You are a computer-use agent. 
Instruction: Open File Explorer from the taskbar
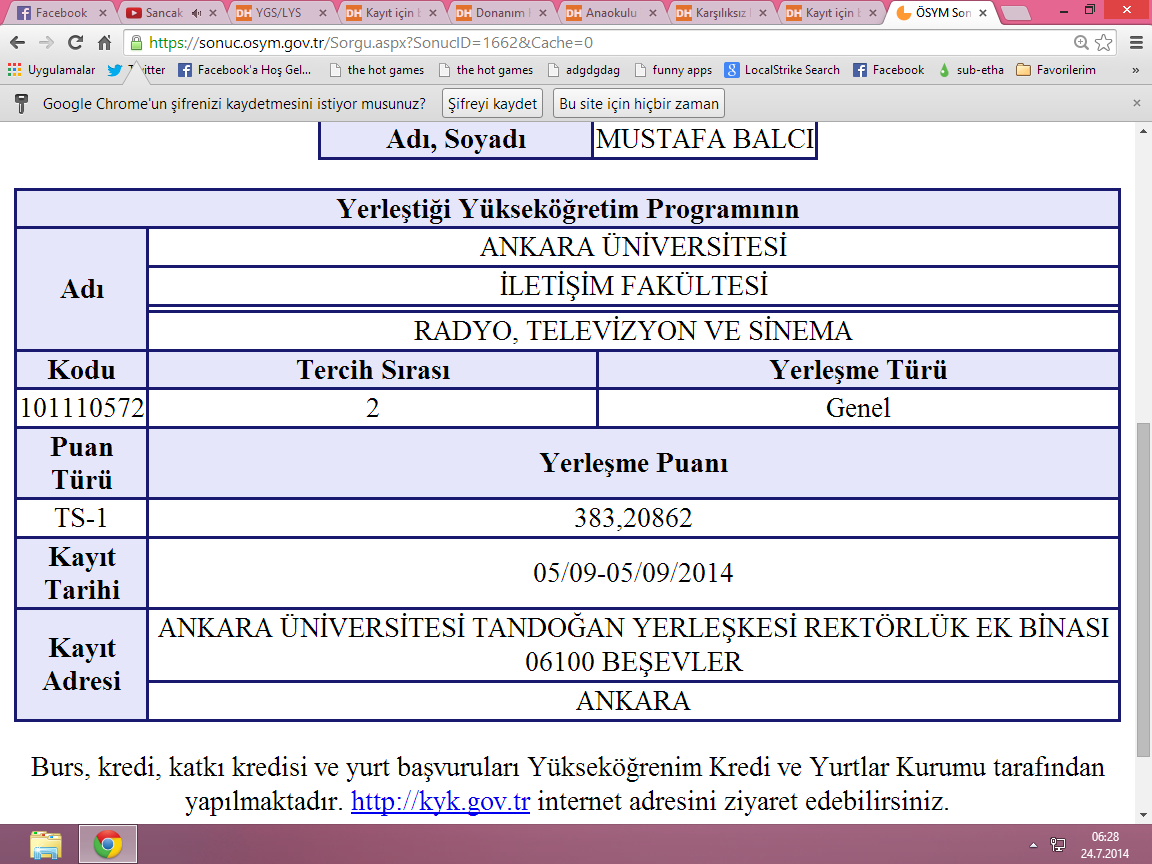(x=46, y=845)
